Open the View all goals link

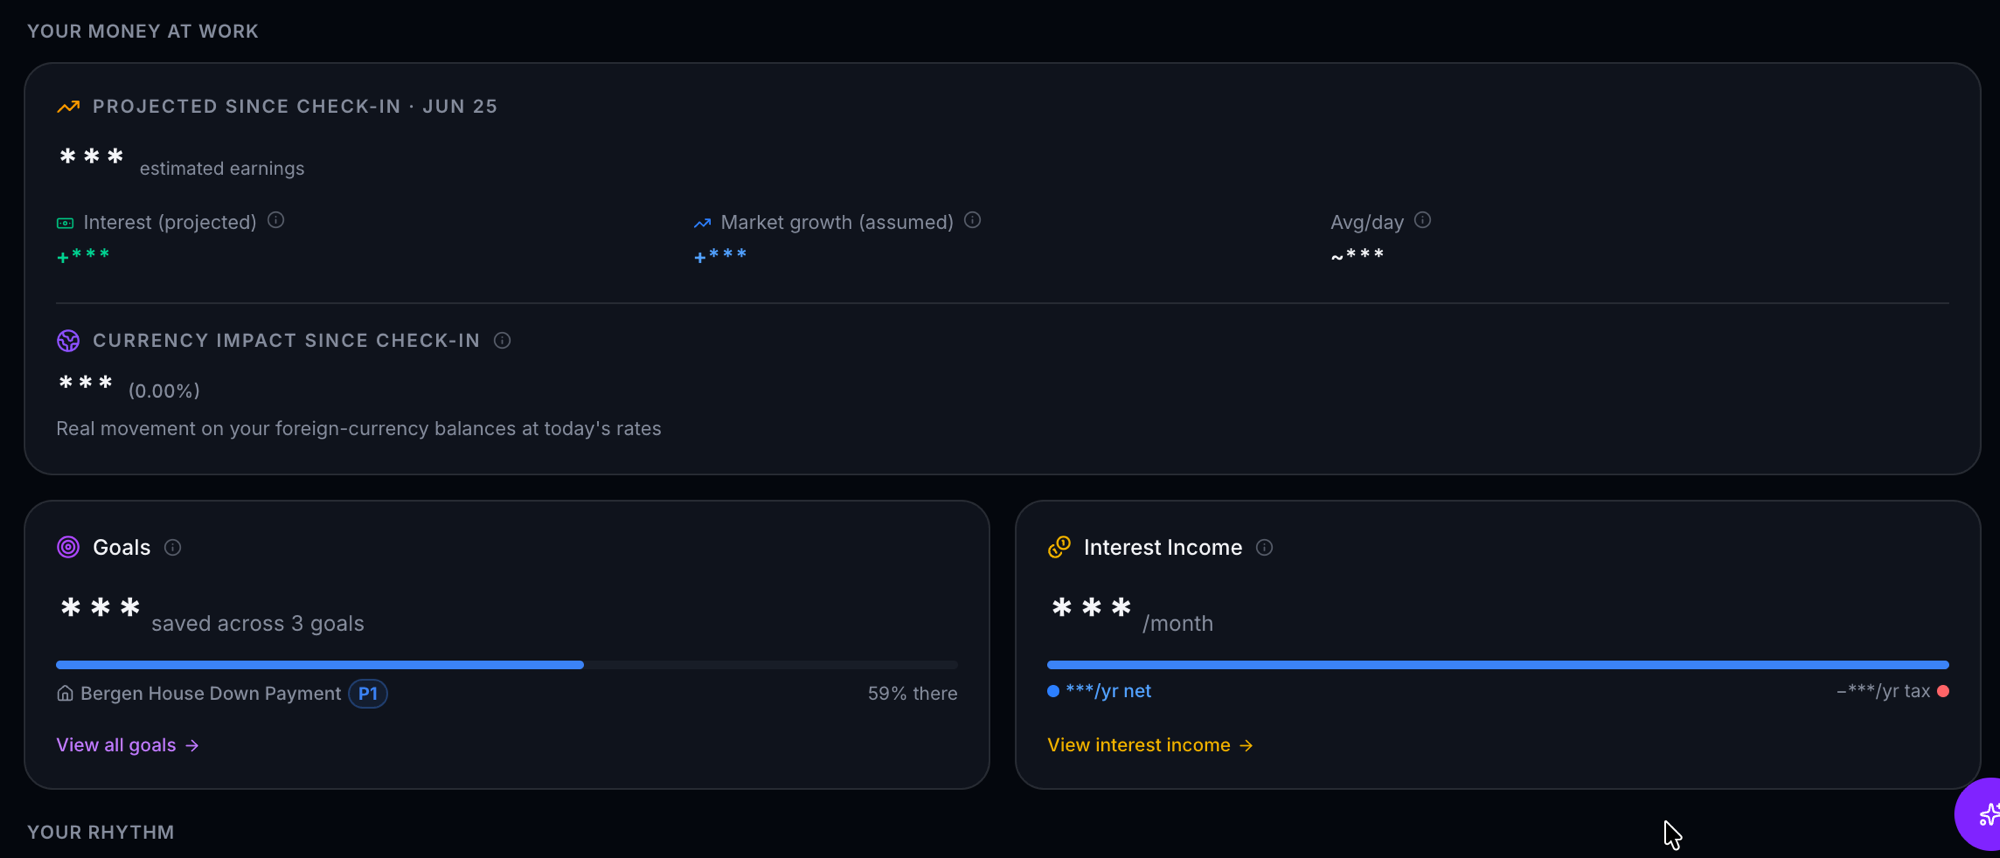click(x=128, y=745)
